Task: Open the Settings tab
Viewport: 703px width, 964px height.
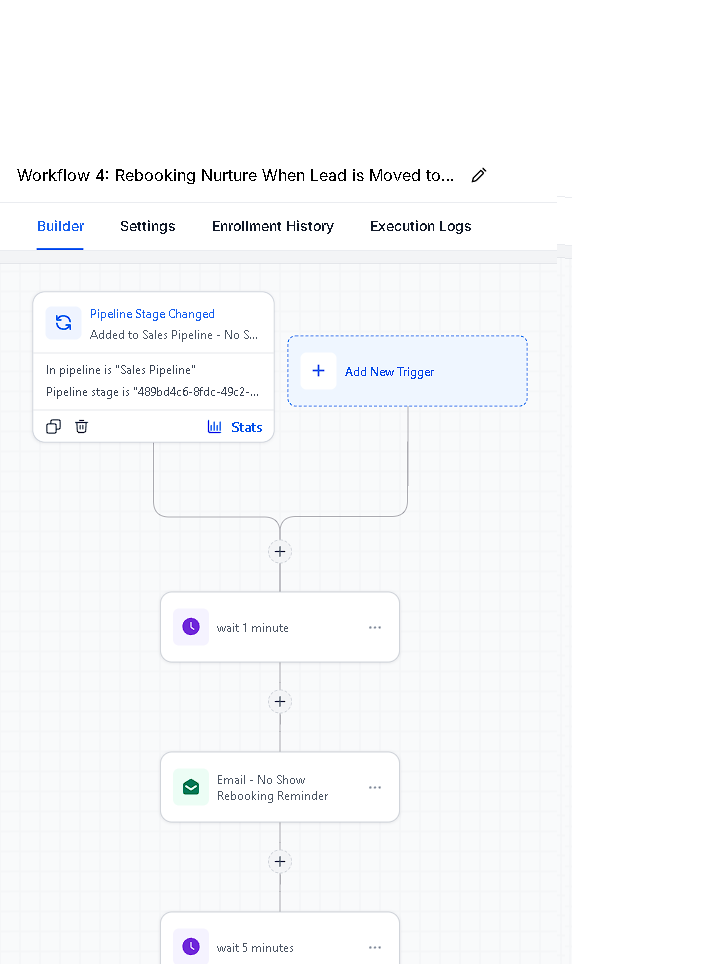Action: [148, 226]
